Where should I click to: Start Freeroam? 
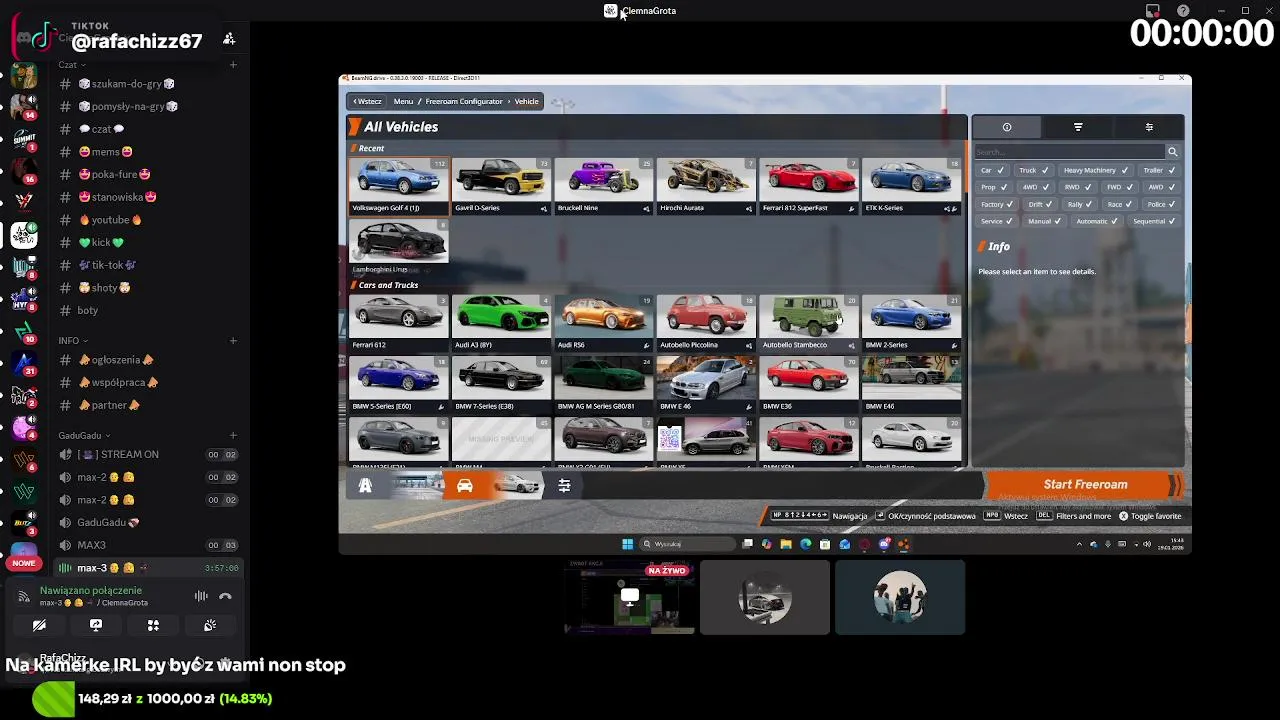pos(1085,485)
